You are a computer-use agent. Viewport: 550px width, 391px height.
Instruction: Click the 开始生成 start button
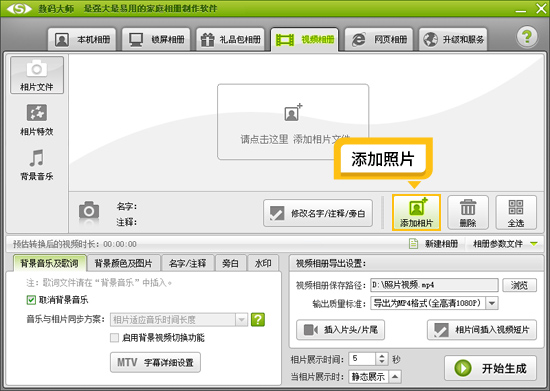point(490,368)
